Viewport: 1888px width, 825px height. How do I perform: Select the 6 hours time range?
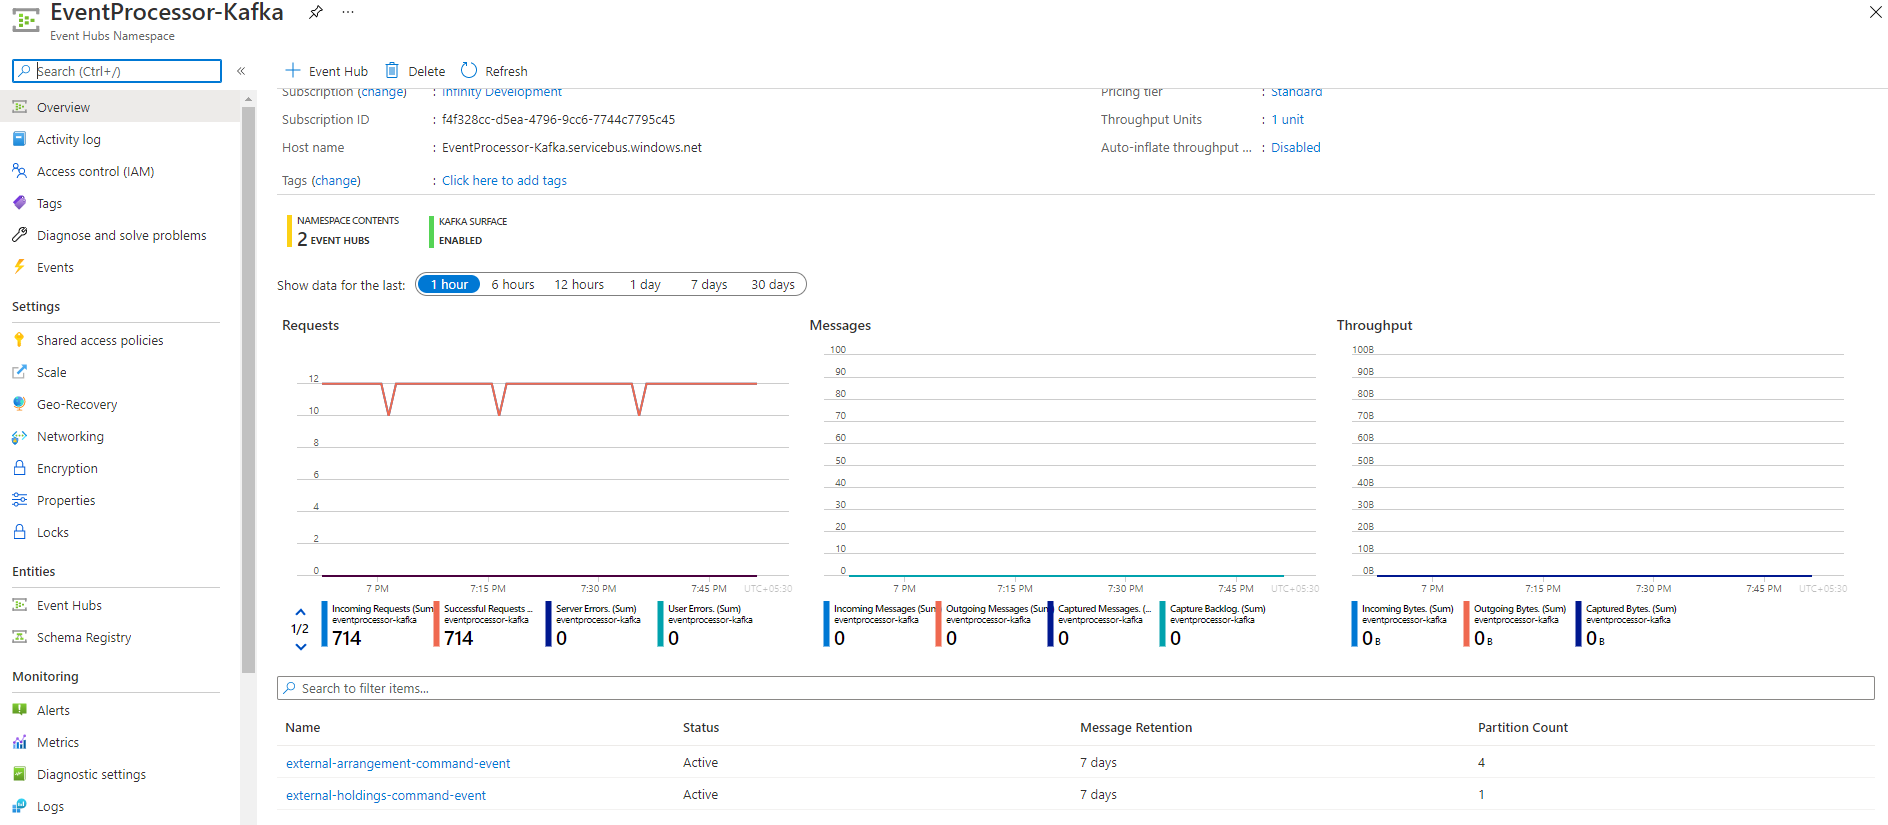(512, 285)
